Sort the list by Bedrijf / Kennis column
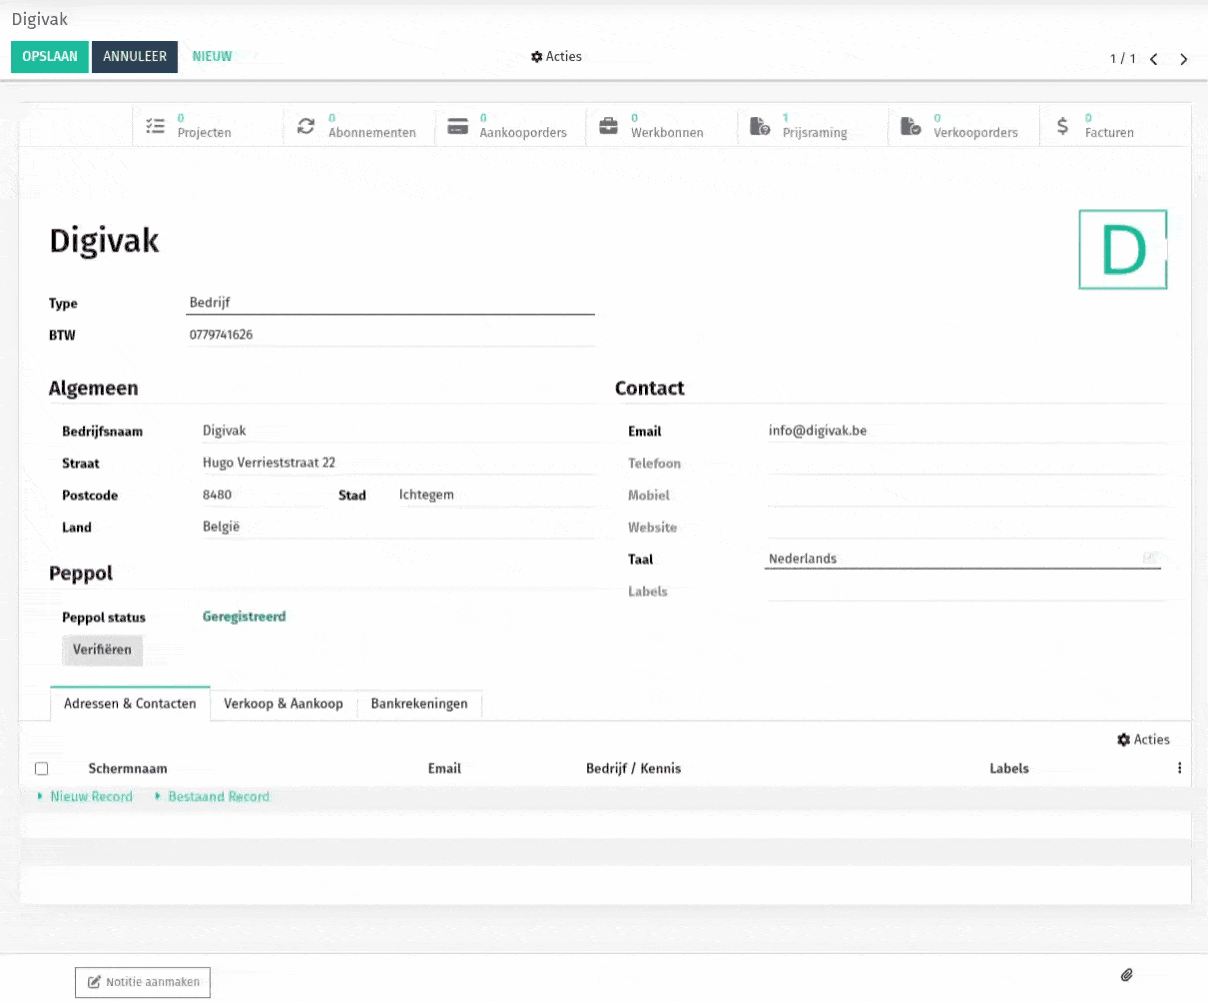 (633, 769)
